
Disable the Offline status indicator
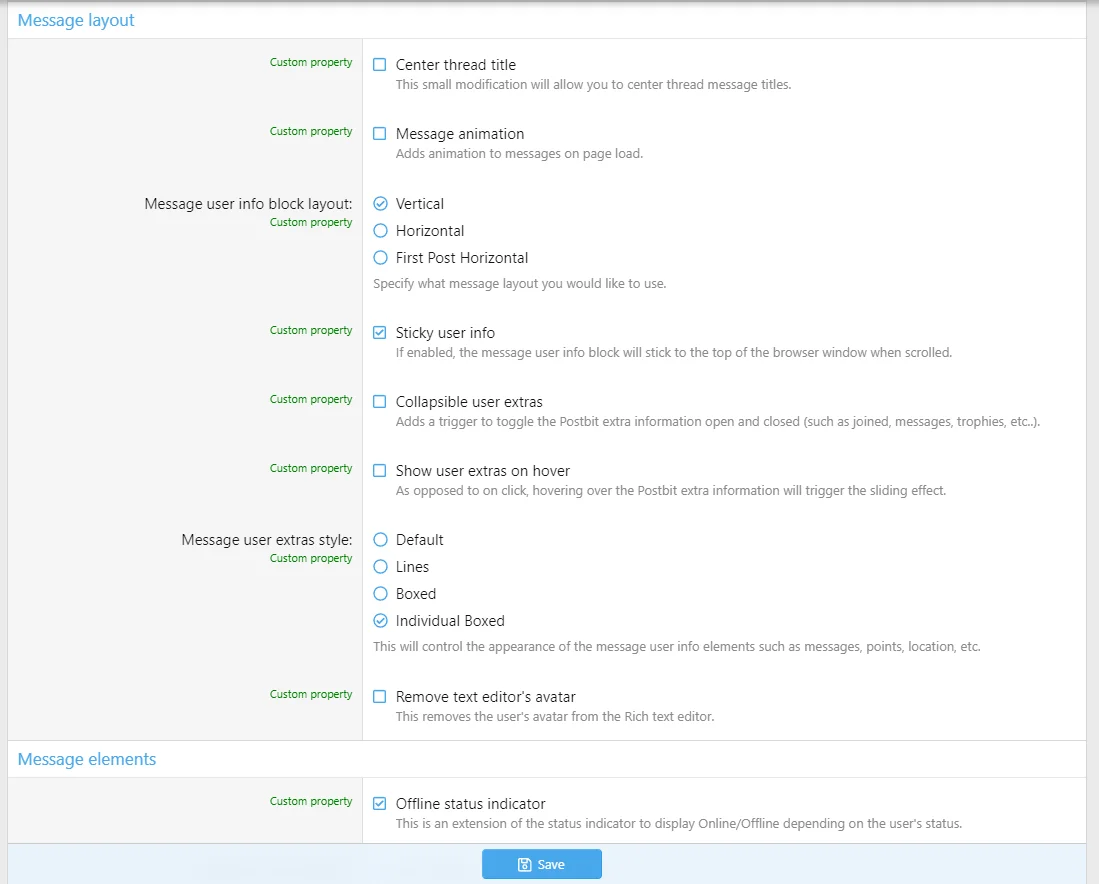click(x=380, y=804)
